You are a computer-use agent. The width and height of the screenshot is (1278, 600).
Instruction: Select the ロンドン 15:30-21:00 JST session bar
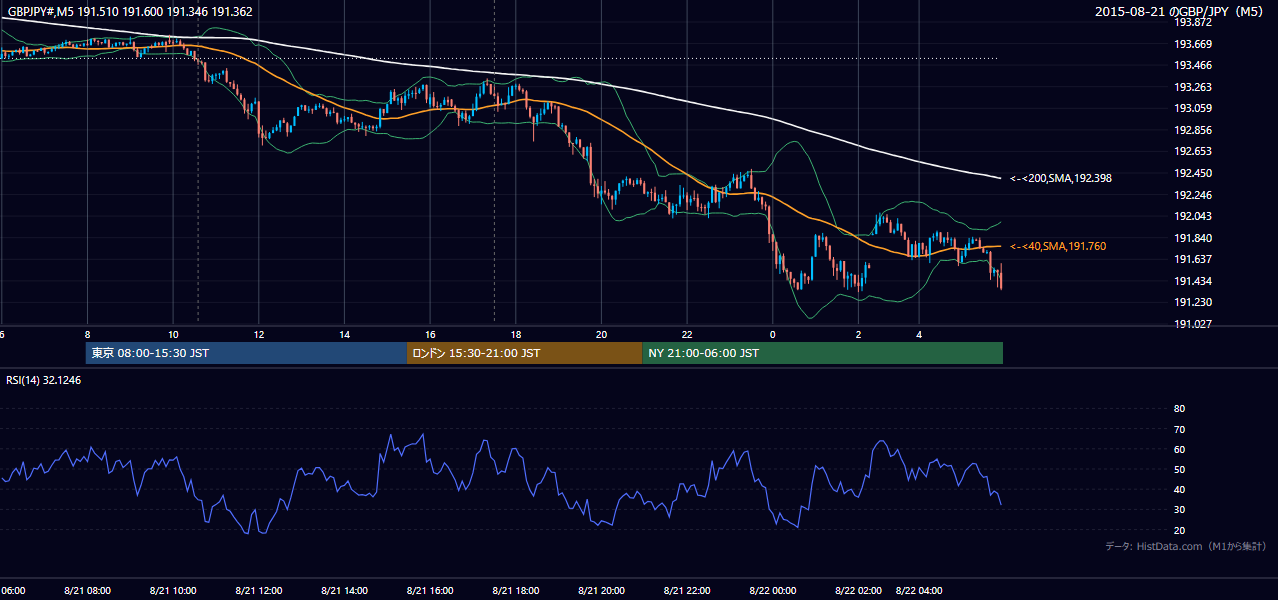coord(524,353)
